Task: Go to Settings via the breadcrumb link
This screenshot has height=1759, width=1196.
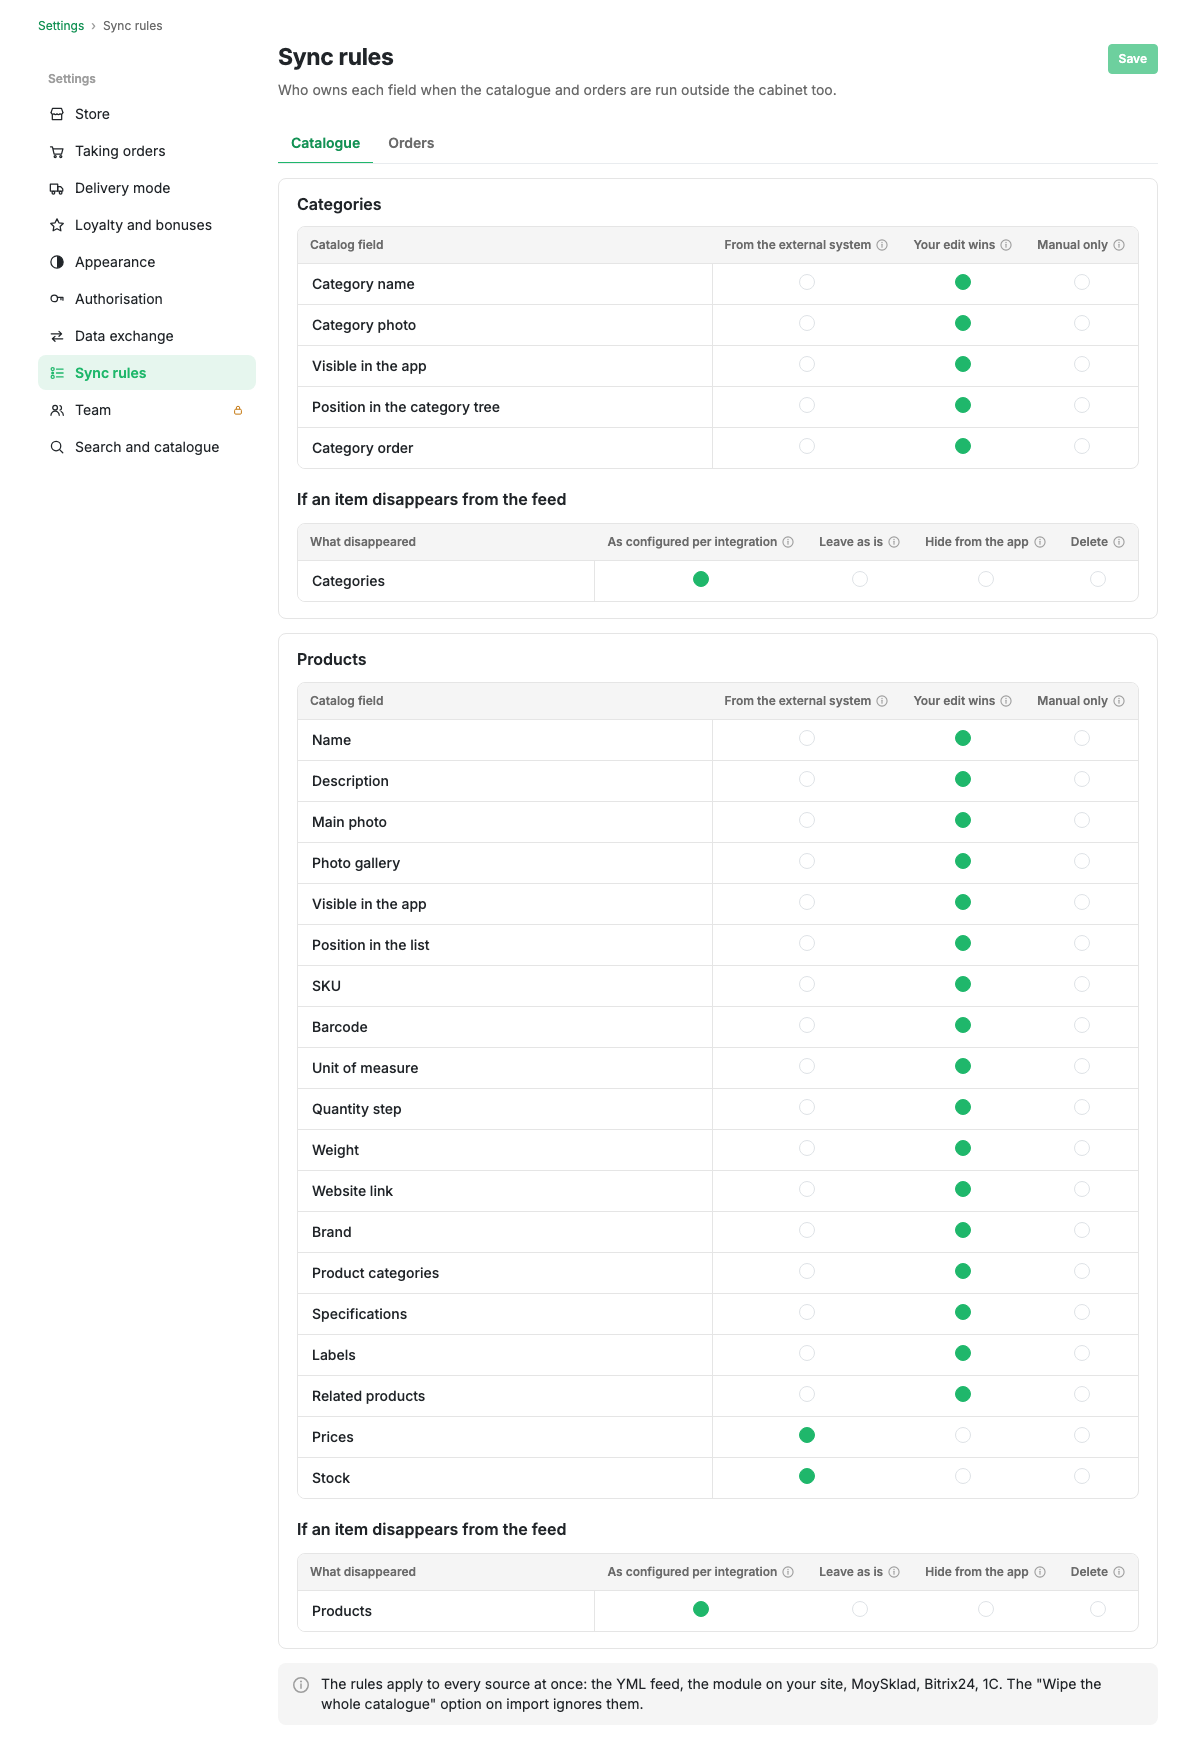Action: (x=61, y=26)
